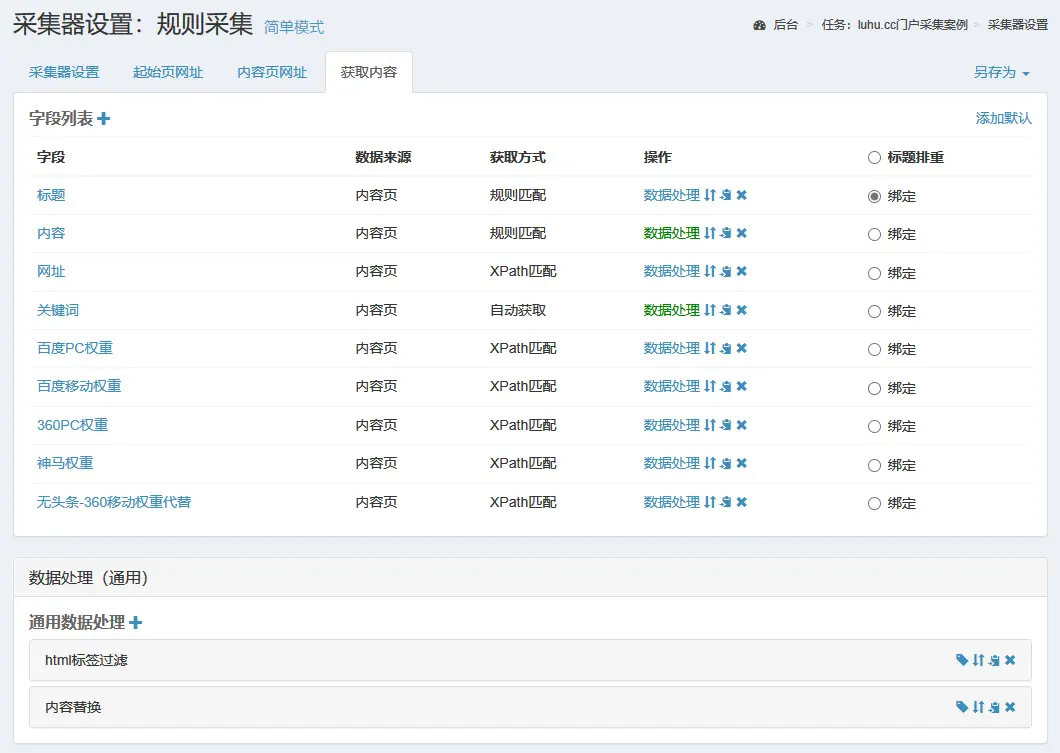Delete the 标题 field with its X icon
The height and width of the screenshot is (753, 1060).
coord(742,195)
